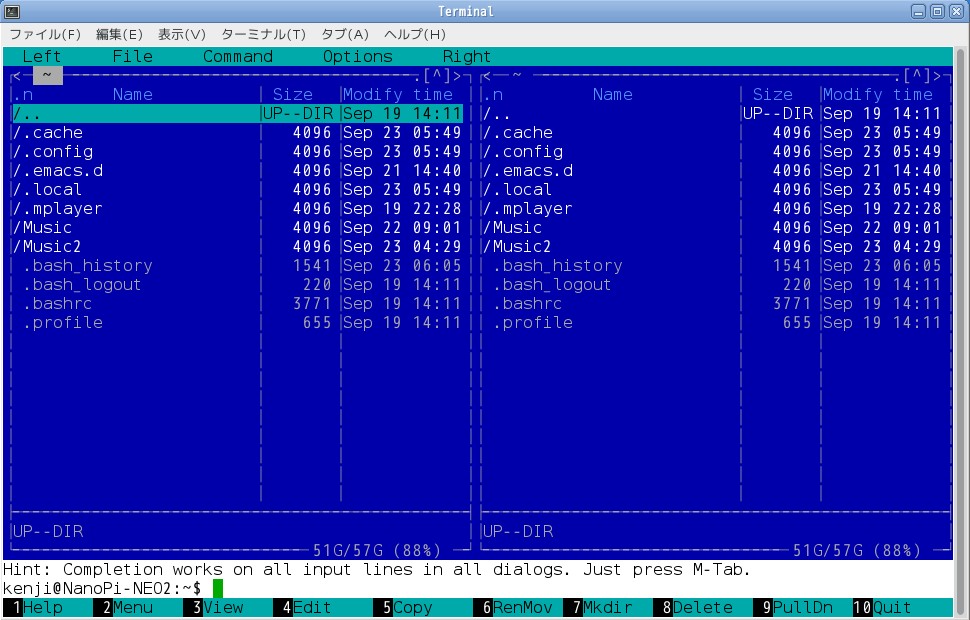Open the Command menu

pyautogui.click(x=237, y=57)
